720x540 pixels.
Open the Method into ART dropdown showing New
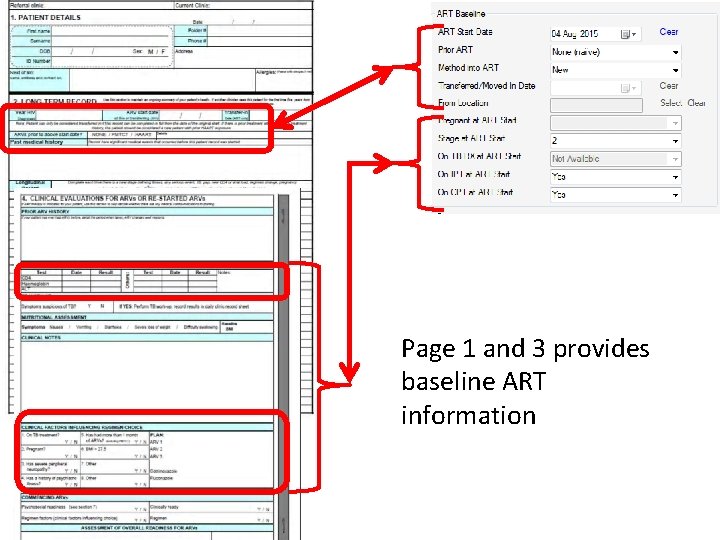click(615, 70)
